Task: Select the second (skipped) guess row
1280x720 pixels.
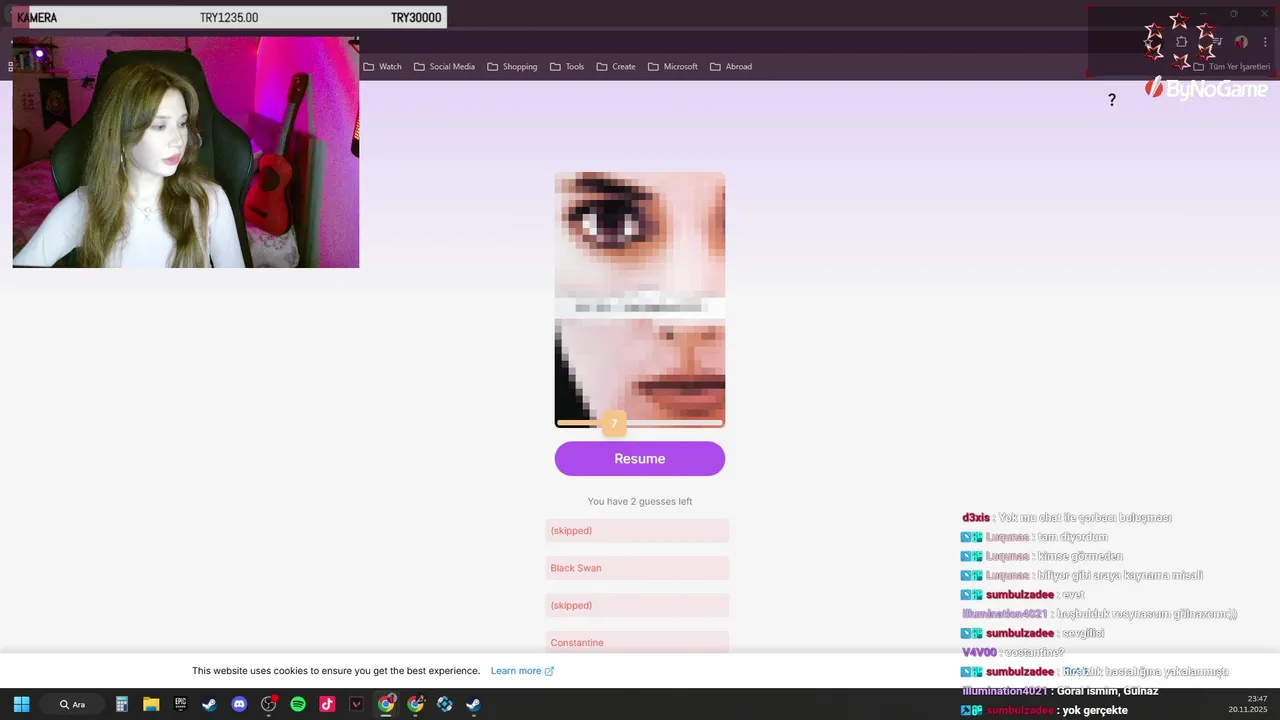Action: (x=637, y=605)
